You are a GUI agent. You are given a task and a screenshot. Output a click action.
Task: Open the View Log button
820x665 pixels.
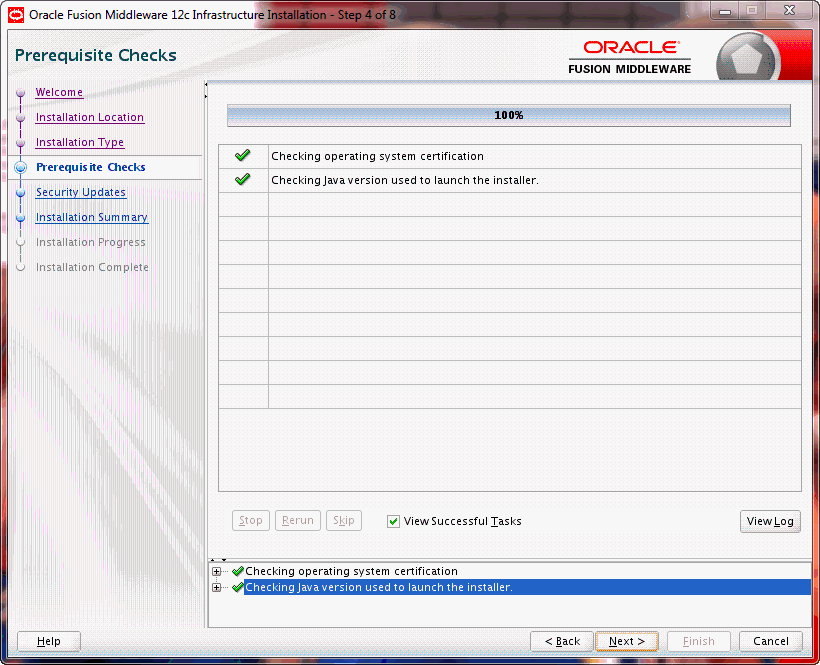click(770, 521)
